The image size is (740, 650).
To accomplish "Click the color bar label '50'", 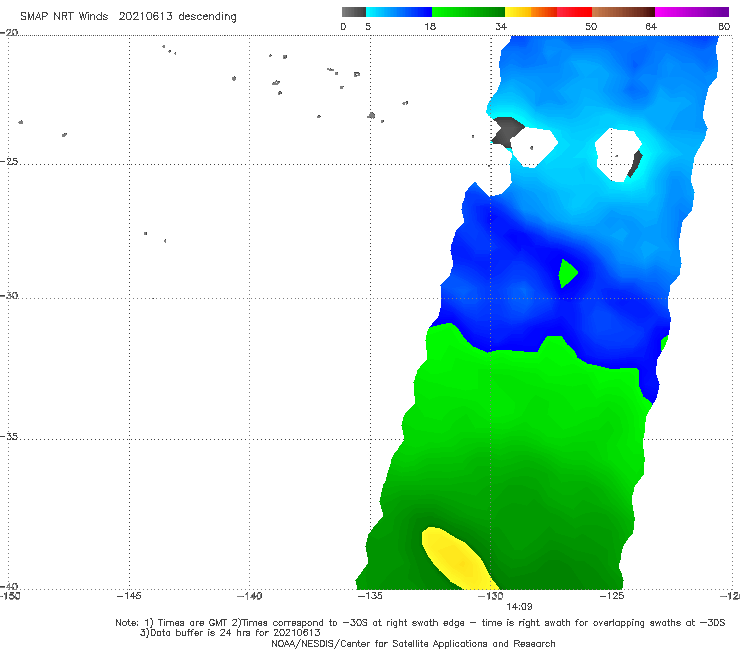I will 591,27.
